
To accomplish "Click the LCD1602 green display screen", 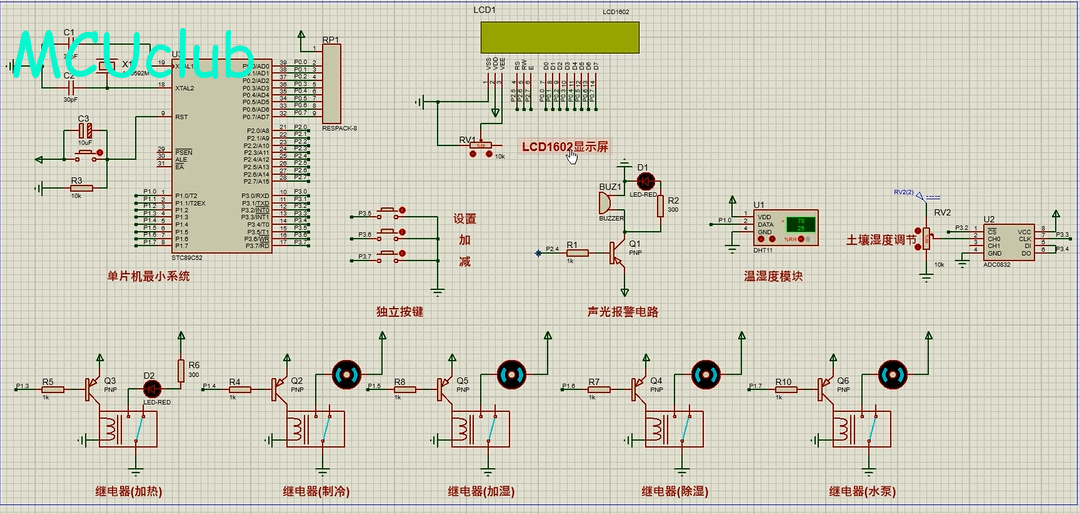I will coord(559,37).
